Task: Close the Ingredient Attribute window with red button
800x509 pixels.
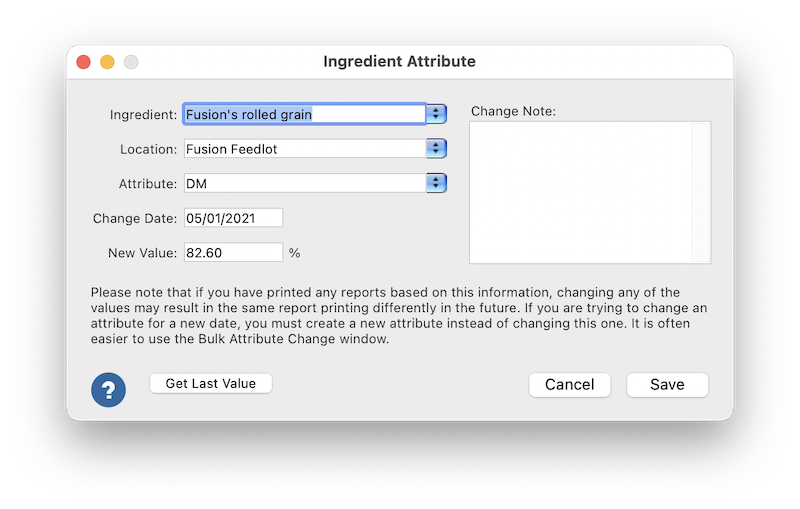Action: (84, 62)
